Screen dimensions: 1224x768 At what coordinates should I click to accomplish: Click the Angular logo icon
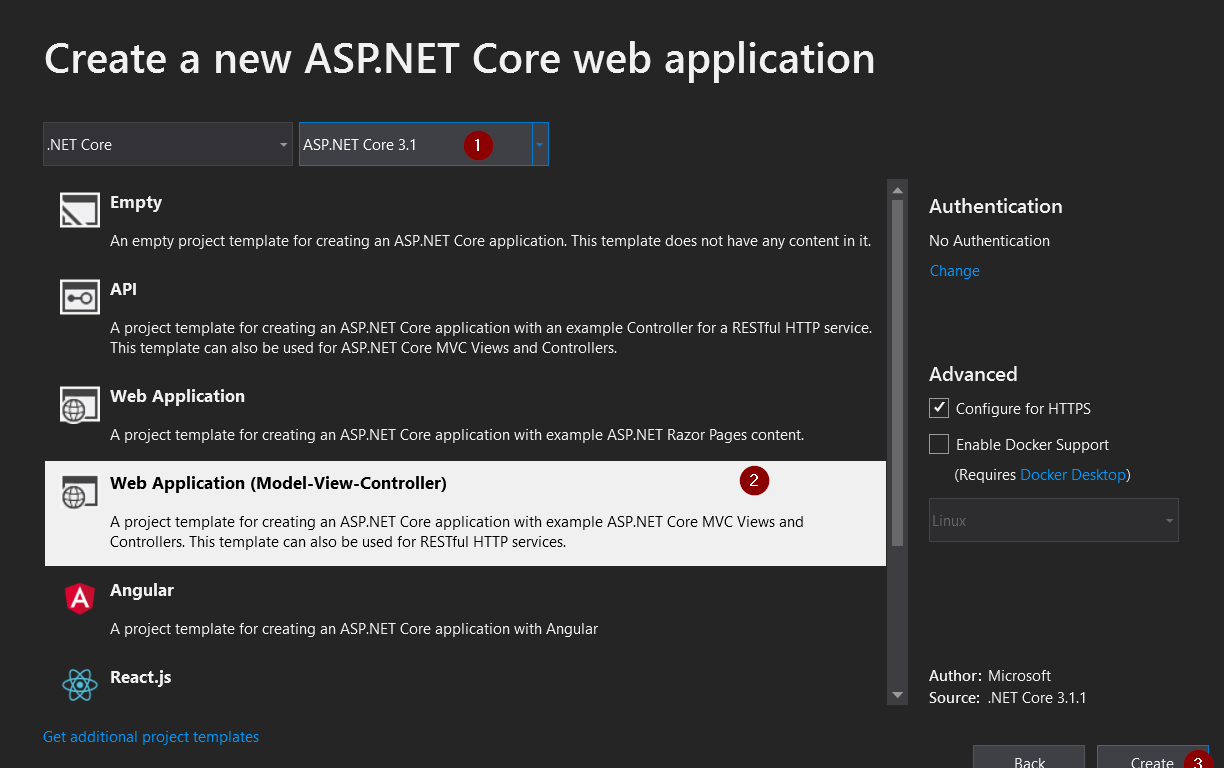point(80,598)
